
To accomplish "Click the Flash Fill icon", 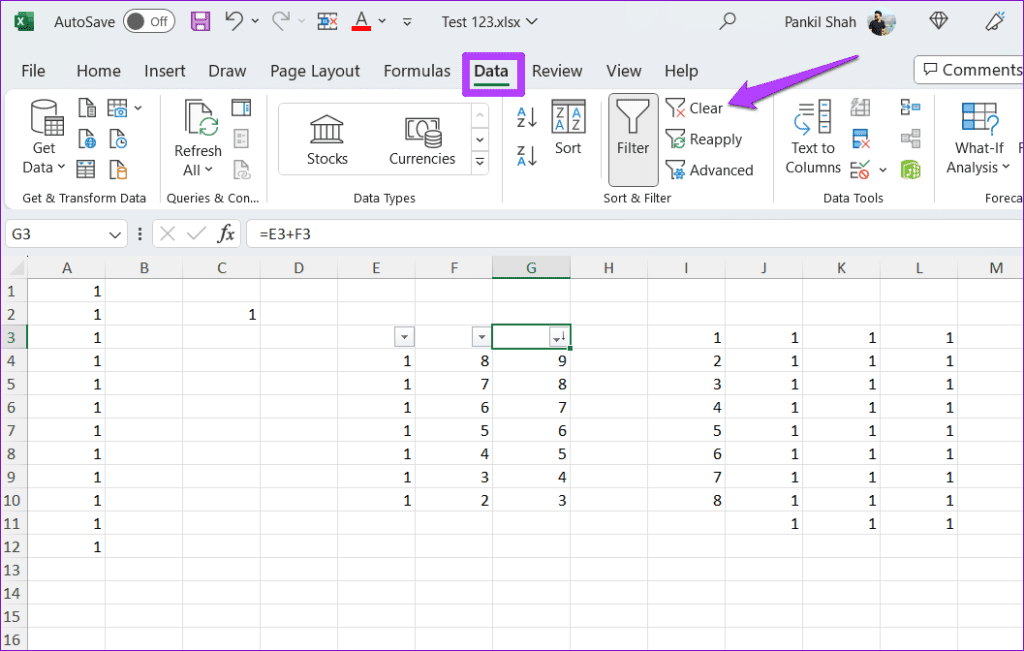I will click(861, 107).
